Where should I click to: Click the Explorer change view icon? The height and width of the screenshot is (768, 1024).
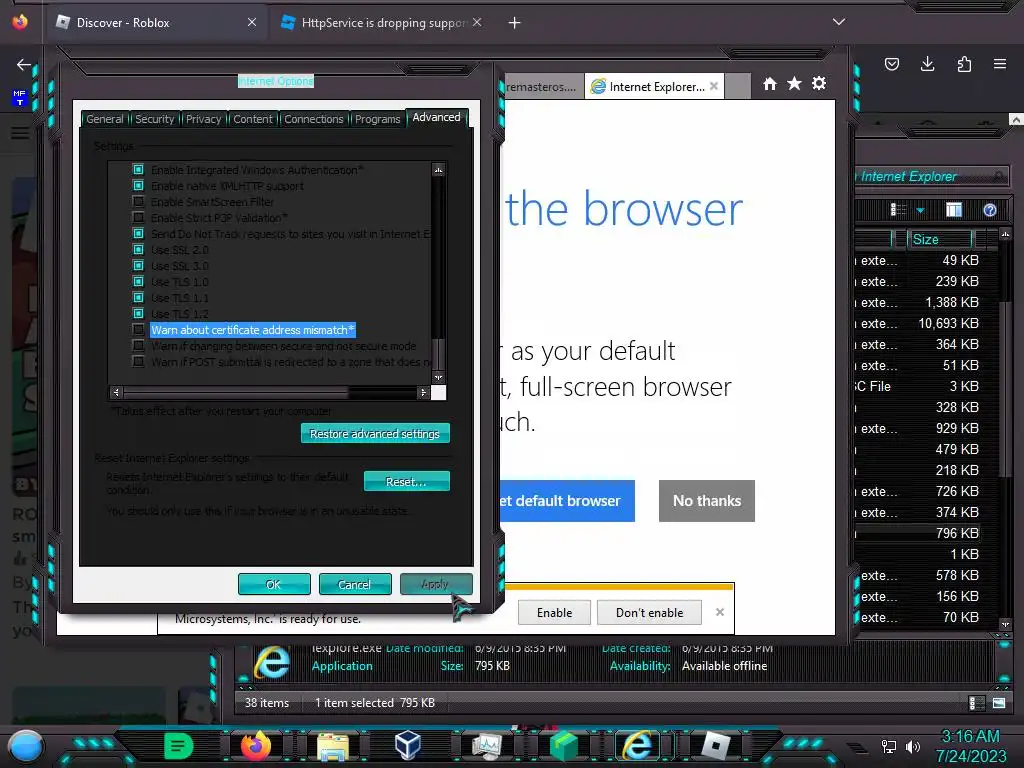point(899,210)
